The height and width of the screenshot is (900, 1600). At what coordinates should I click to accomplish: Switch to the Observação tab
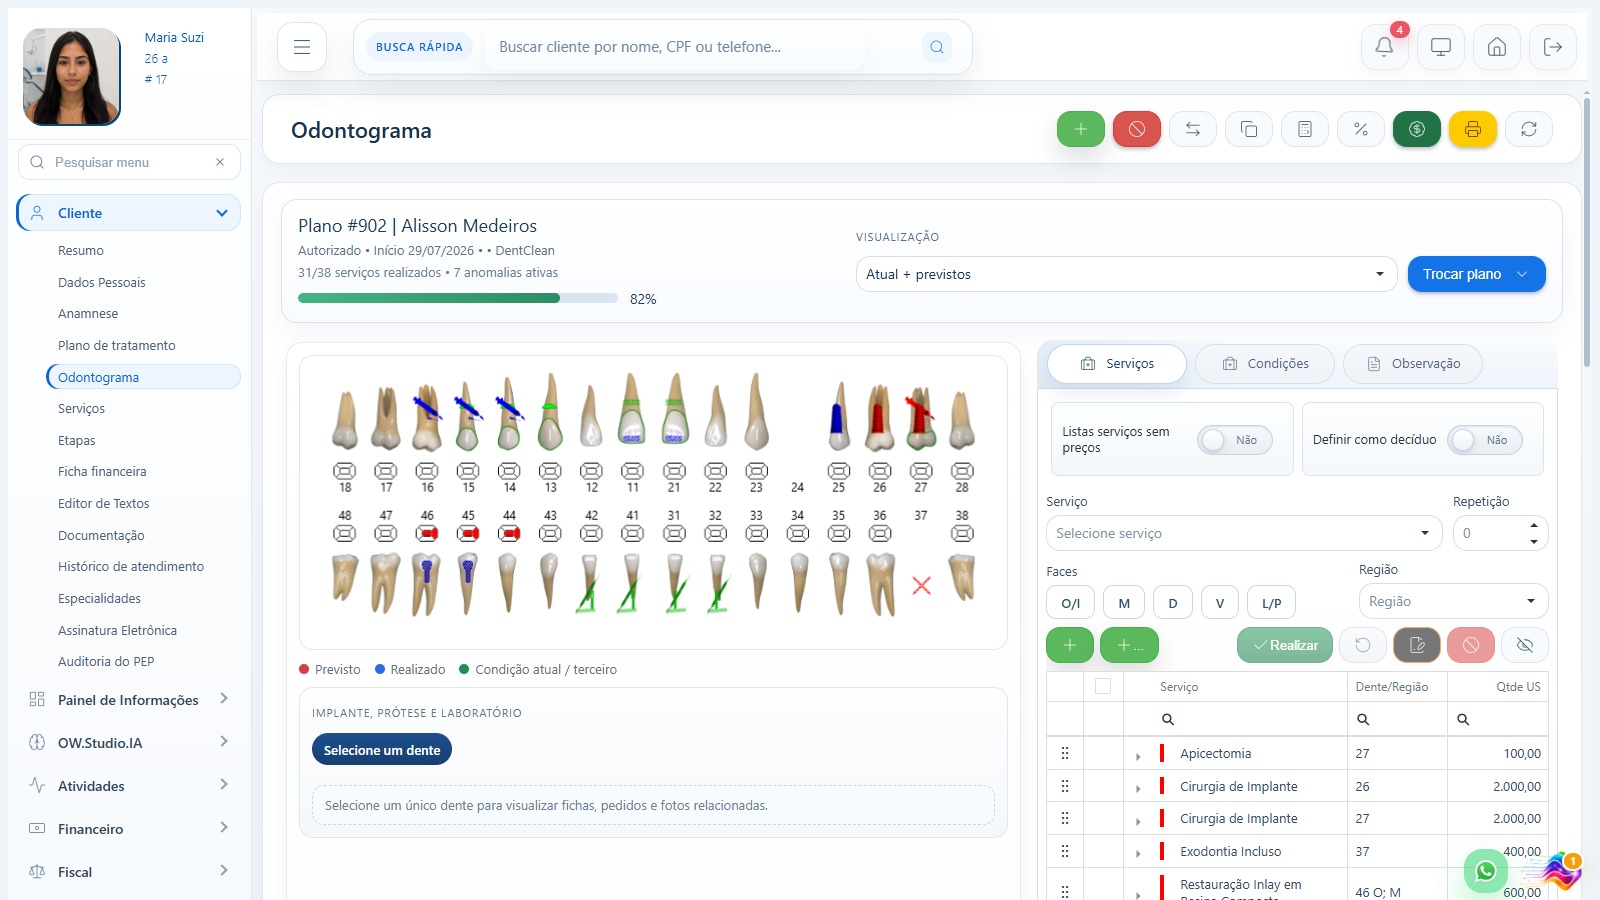[x=1413, y=364]
